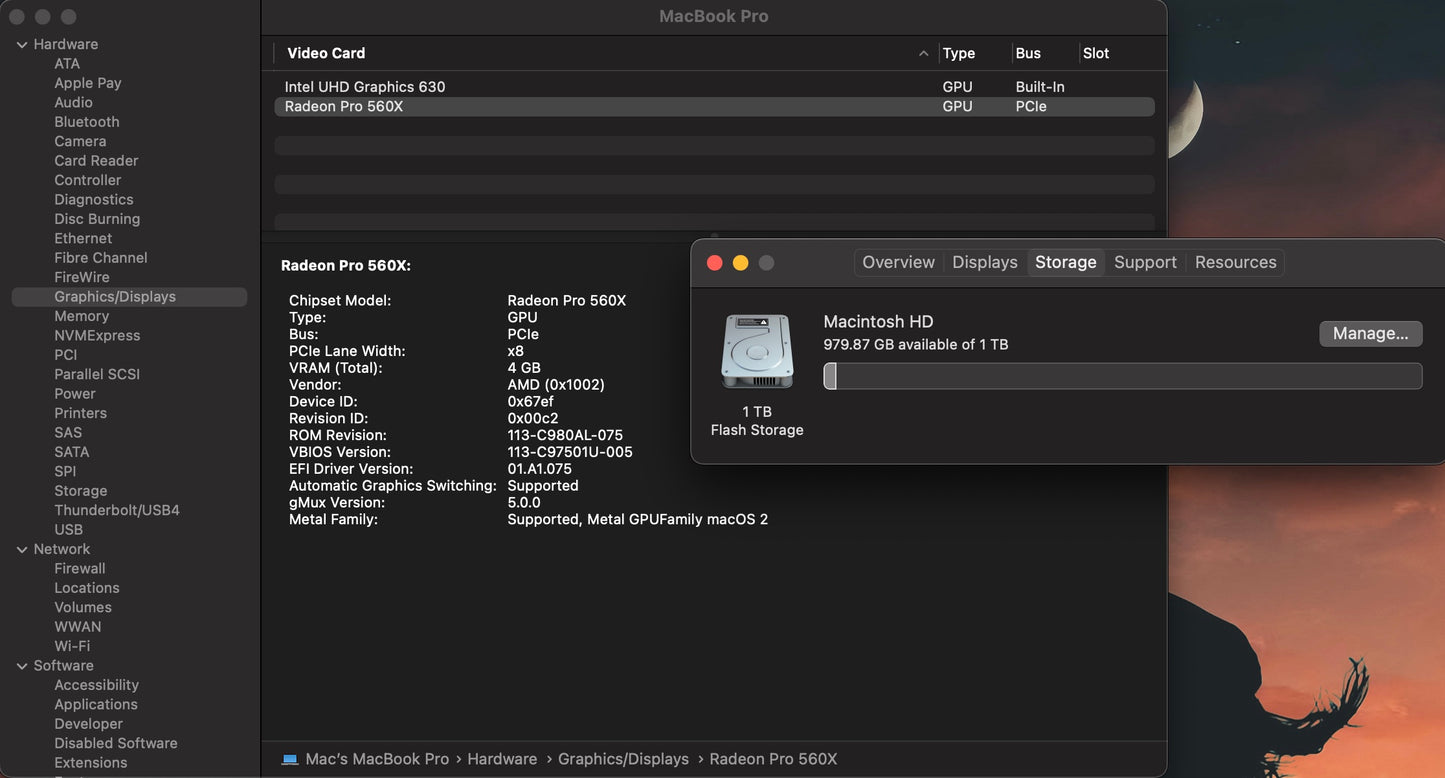Select Thunderbolt/USB4 in the sidebar
1445x778 pixels.
[x=117, y=510]
